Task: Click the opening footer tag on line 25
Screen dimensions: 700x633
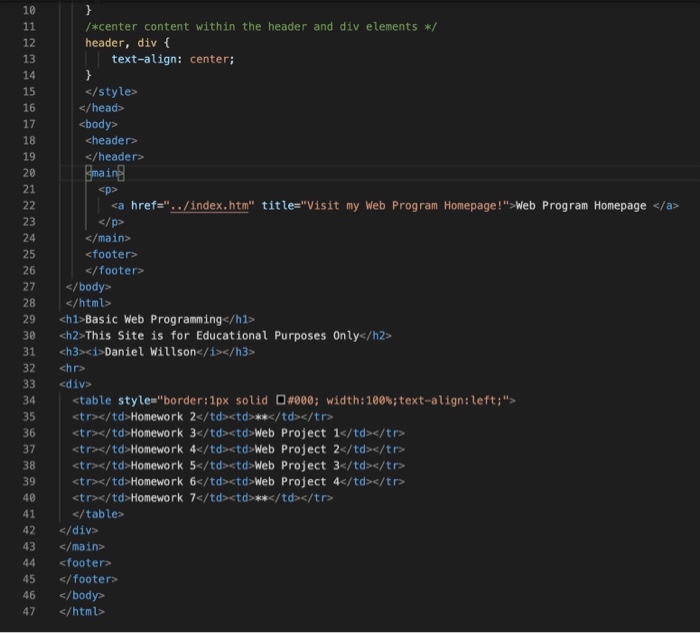Action: point(111,254)
